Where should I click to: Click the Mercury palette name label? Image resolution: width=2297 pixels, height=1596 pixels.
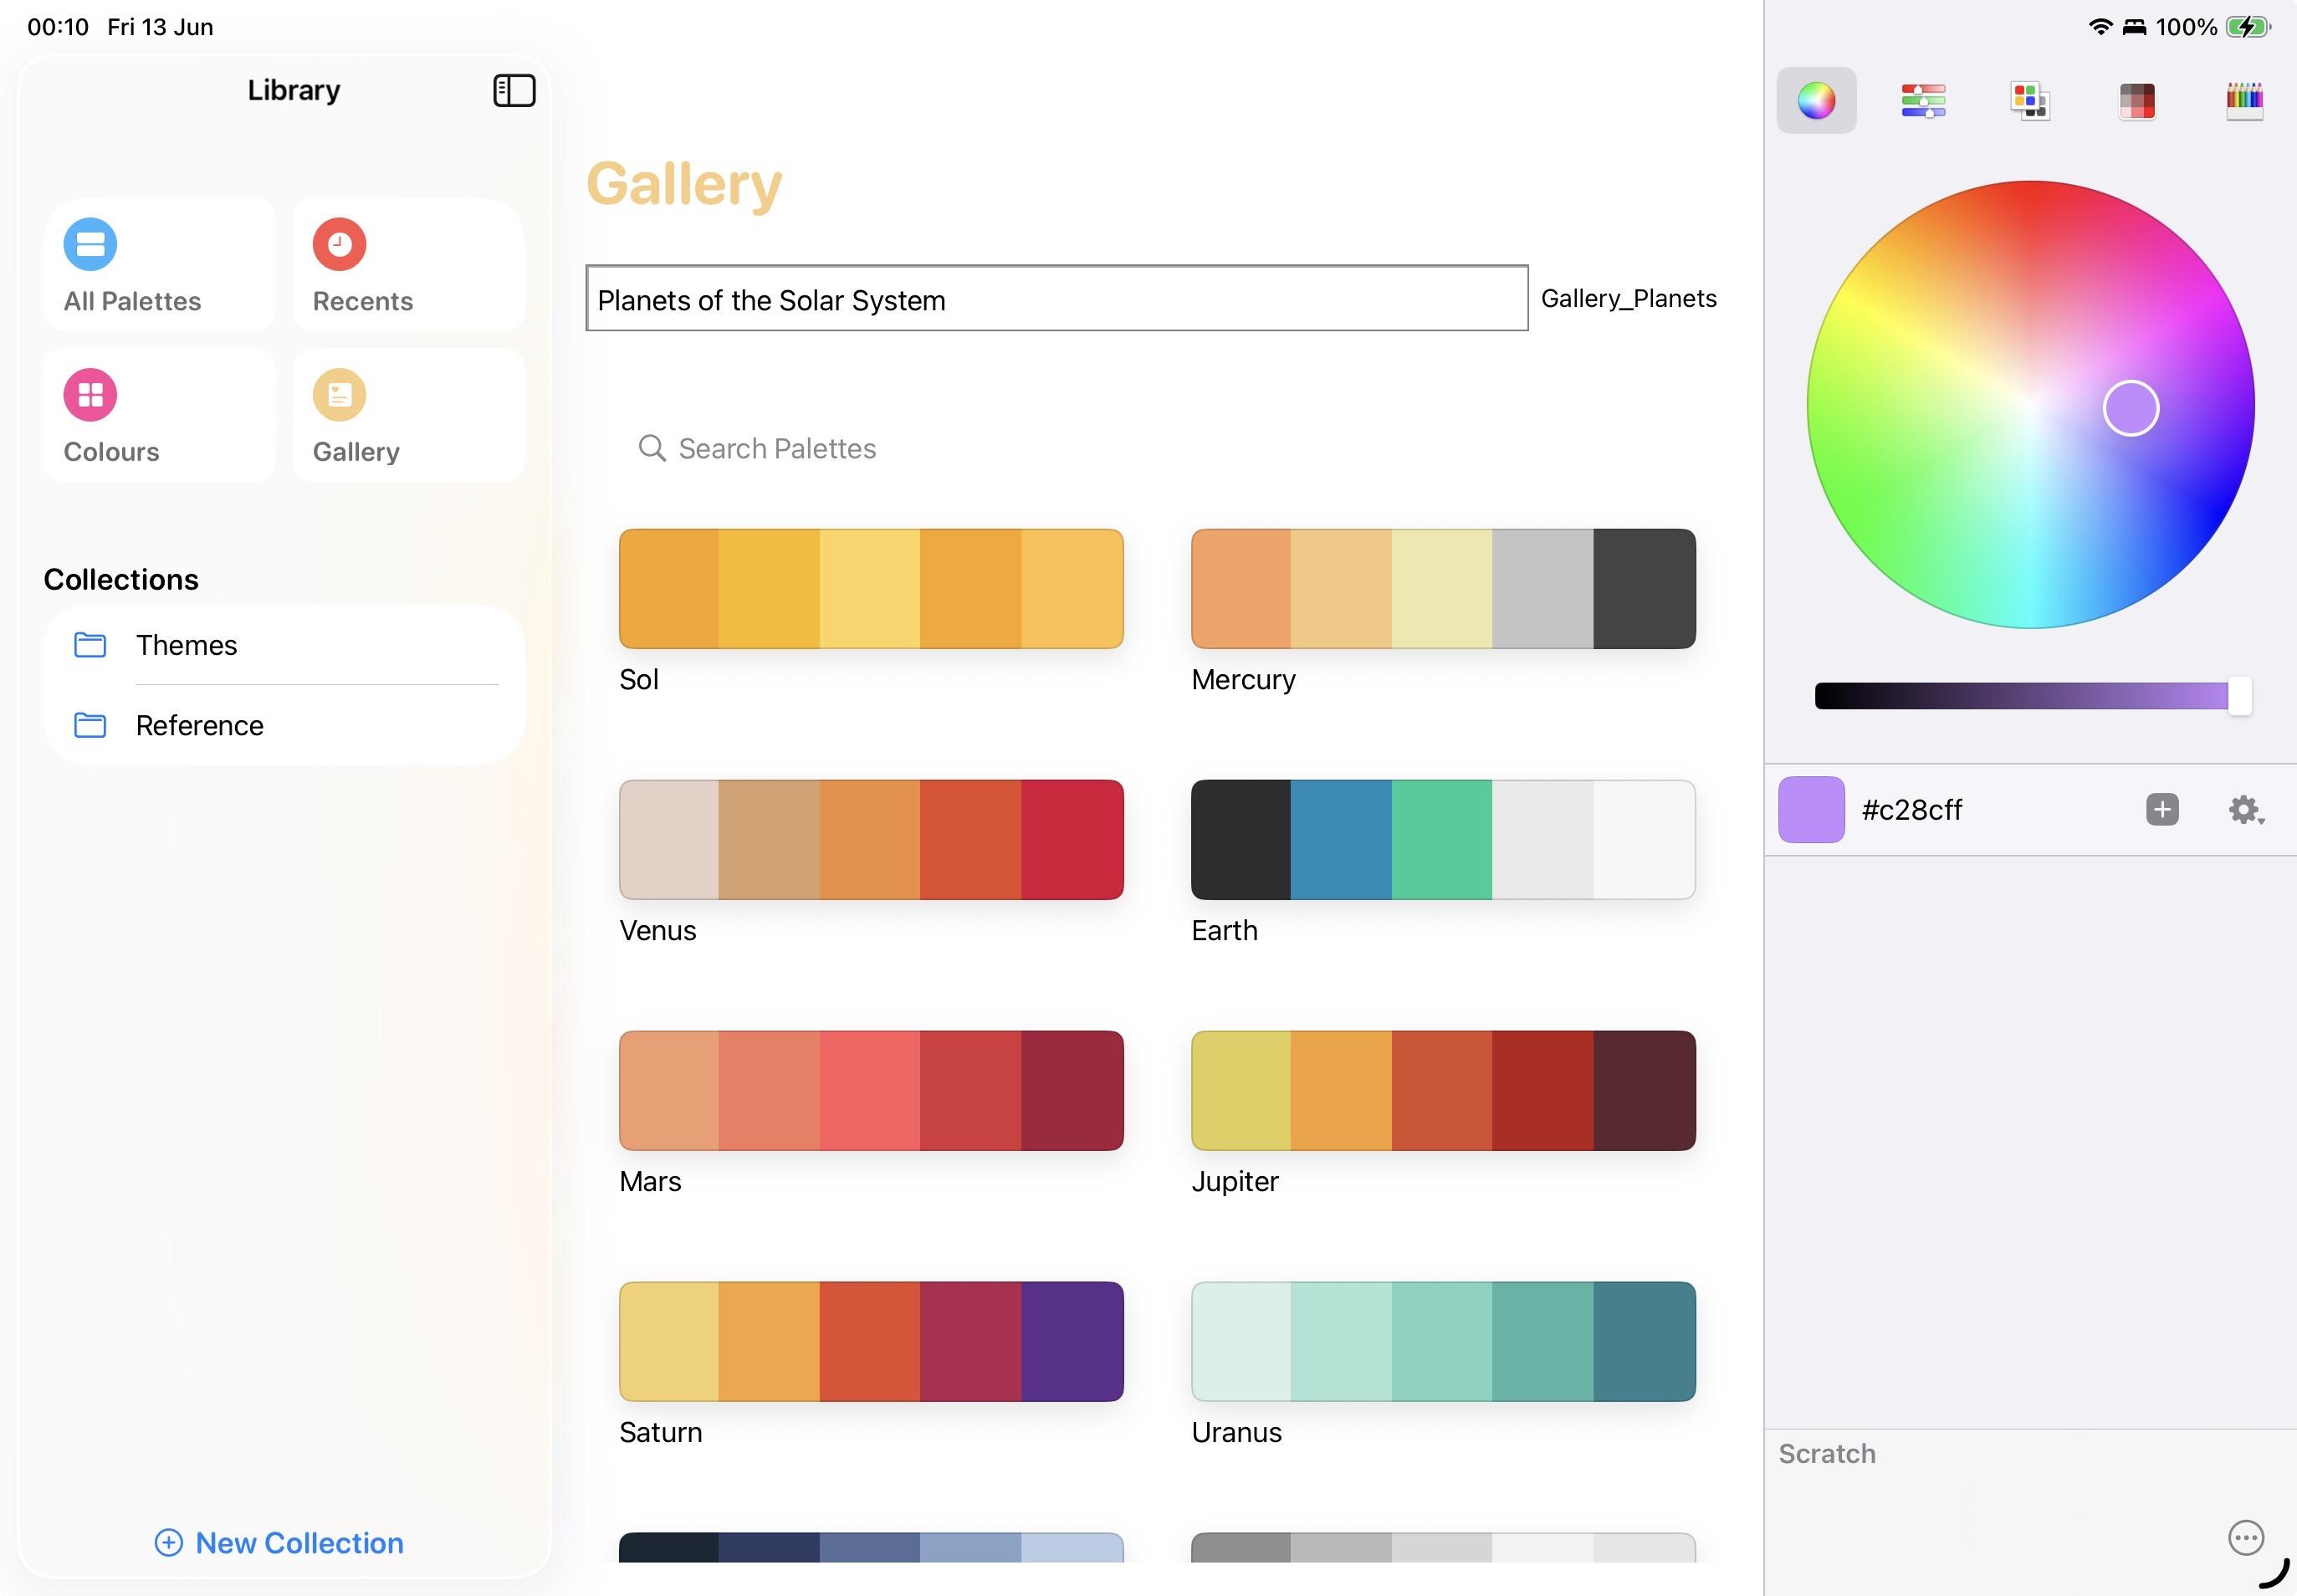pyautogui.click(x=1243, y=680)
